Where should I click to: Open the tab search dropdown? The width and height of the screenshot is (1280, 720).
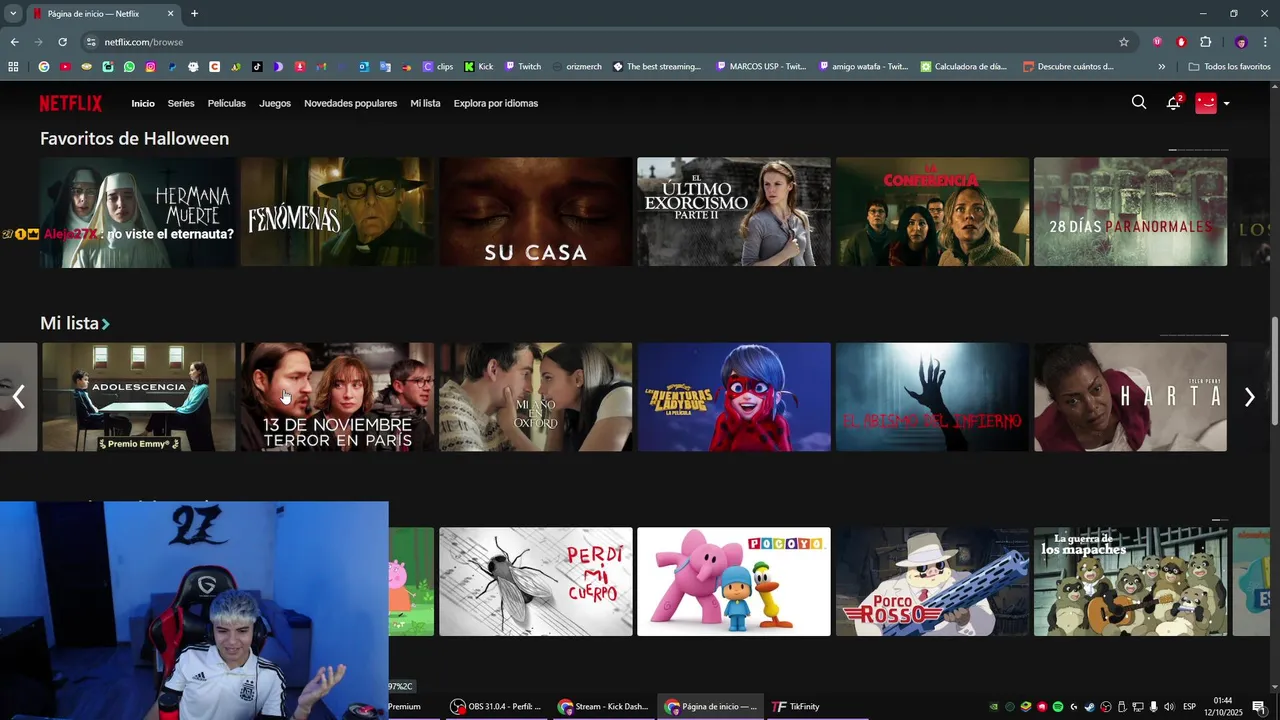tap(13, 14)
